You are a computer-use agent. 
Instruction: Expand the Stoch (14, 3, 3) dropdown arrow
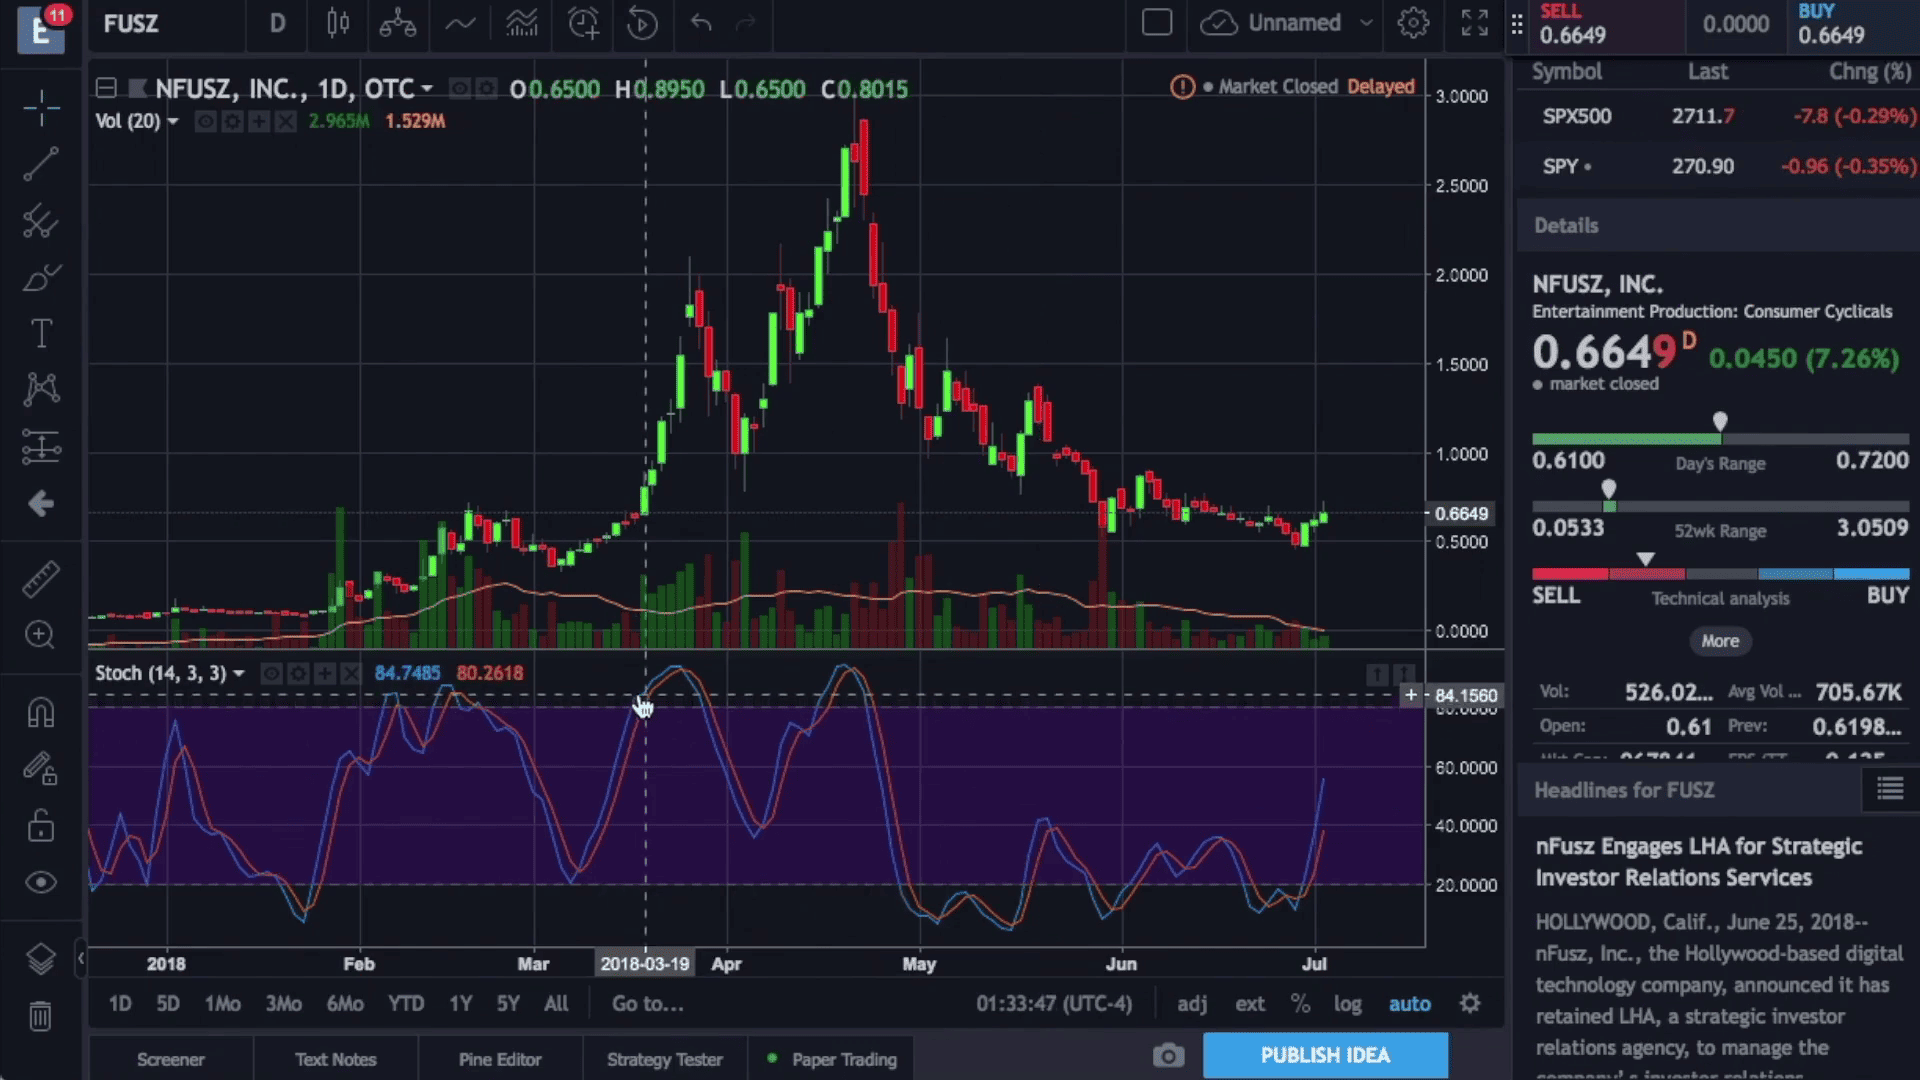pos(239,674)
